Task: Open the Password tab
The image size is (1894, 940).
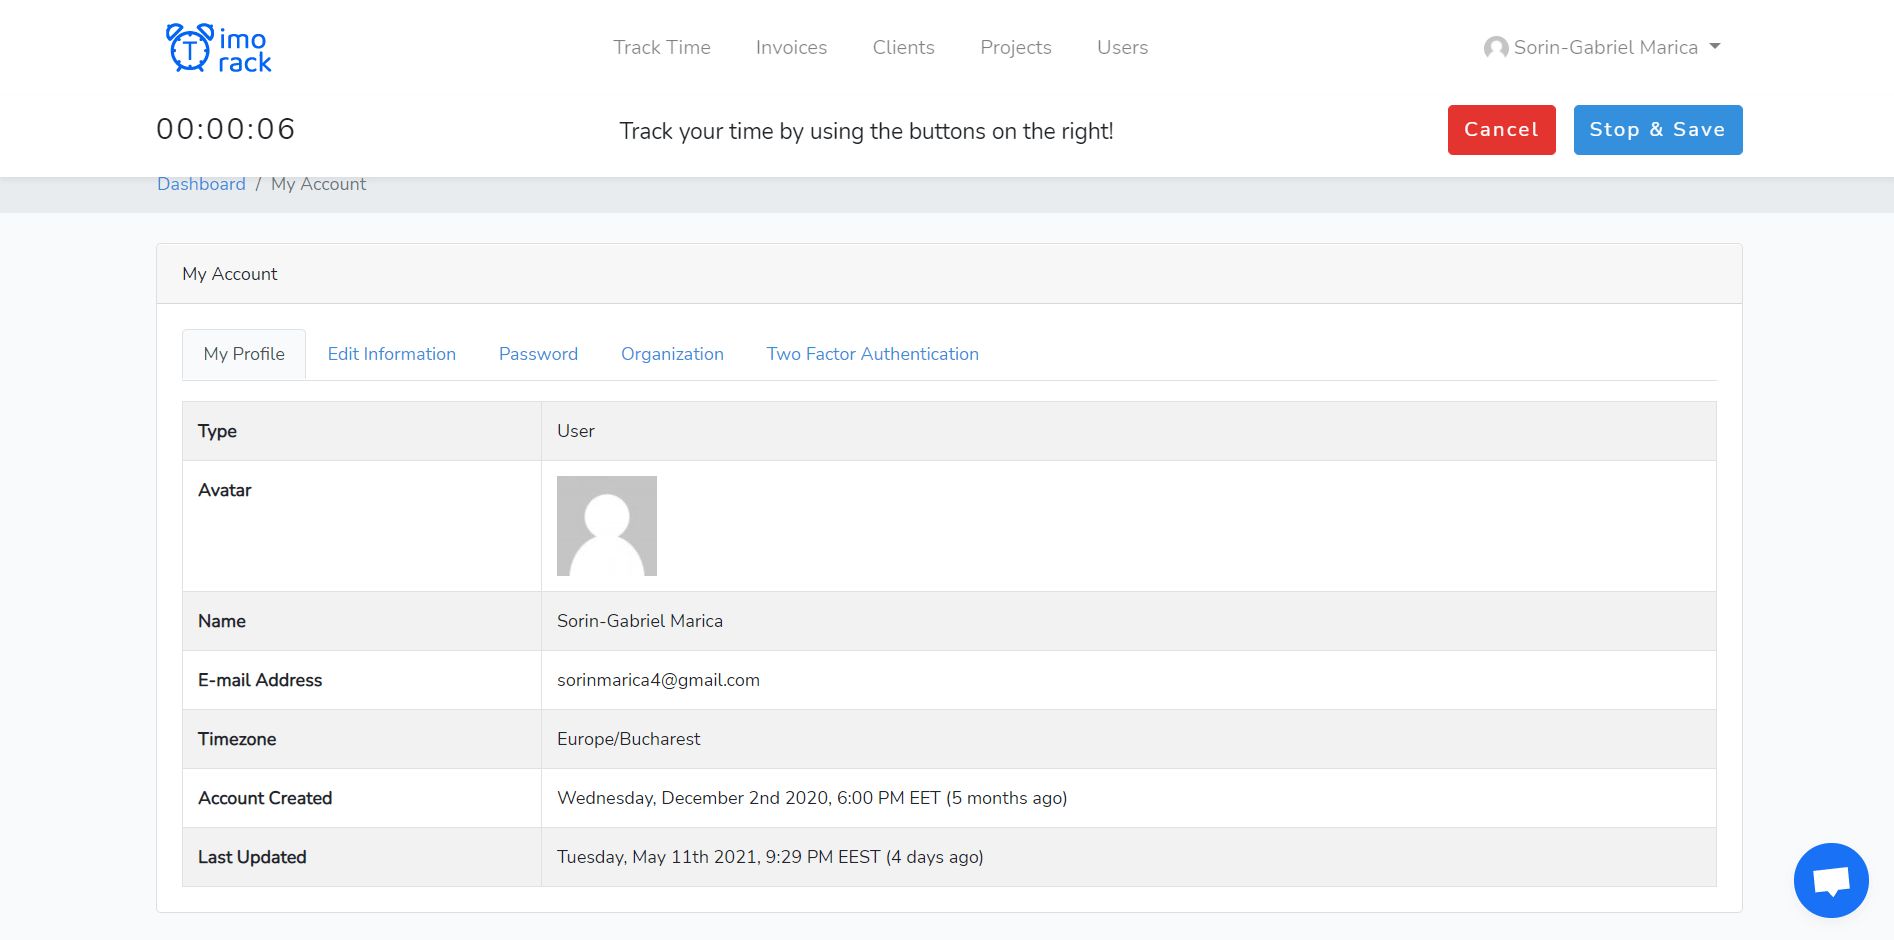Action: coord(537,353)
